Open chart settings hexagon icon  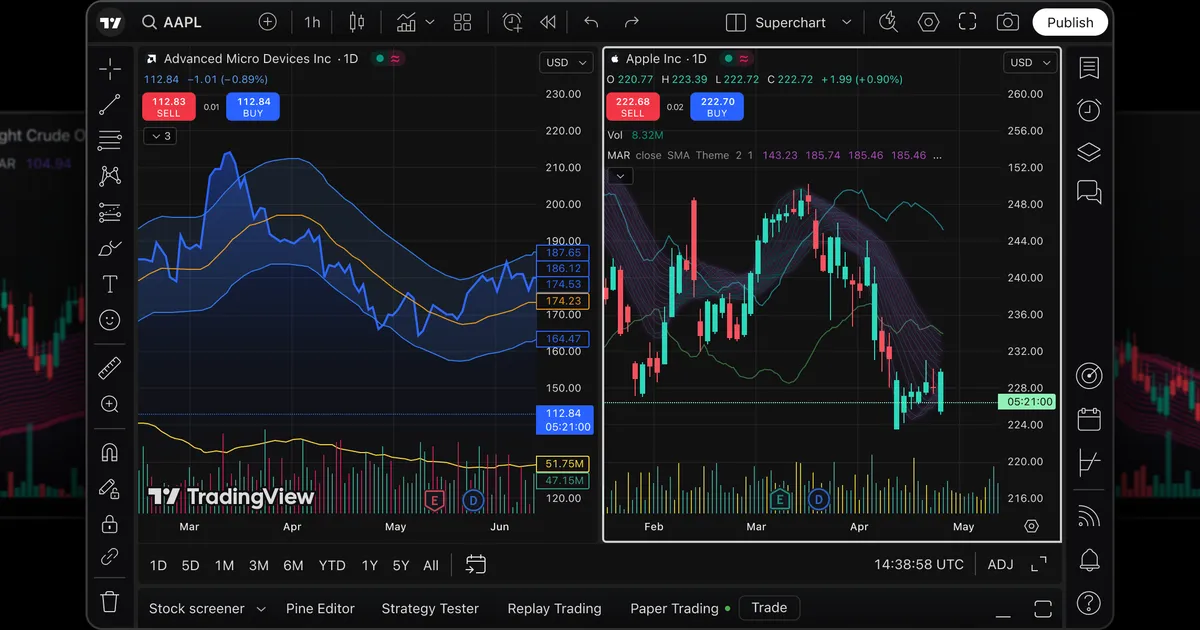pos(929,22)
